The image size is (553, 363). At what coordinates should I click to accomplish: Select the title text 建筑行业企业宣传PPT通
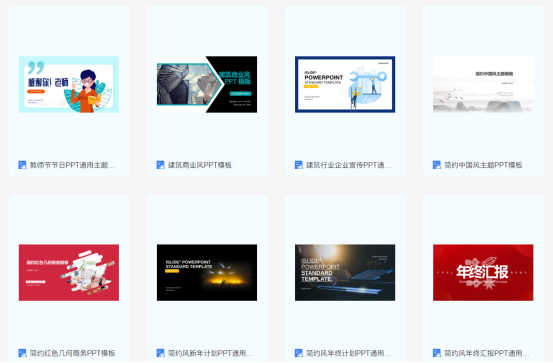pos(348,165)
